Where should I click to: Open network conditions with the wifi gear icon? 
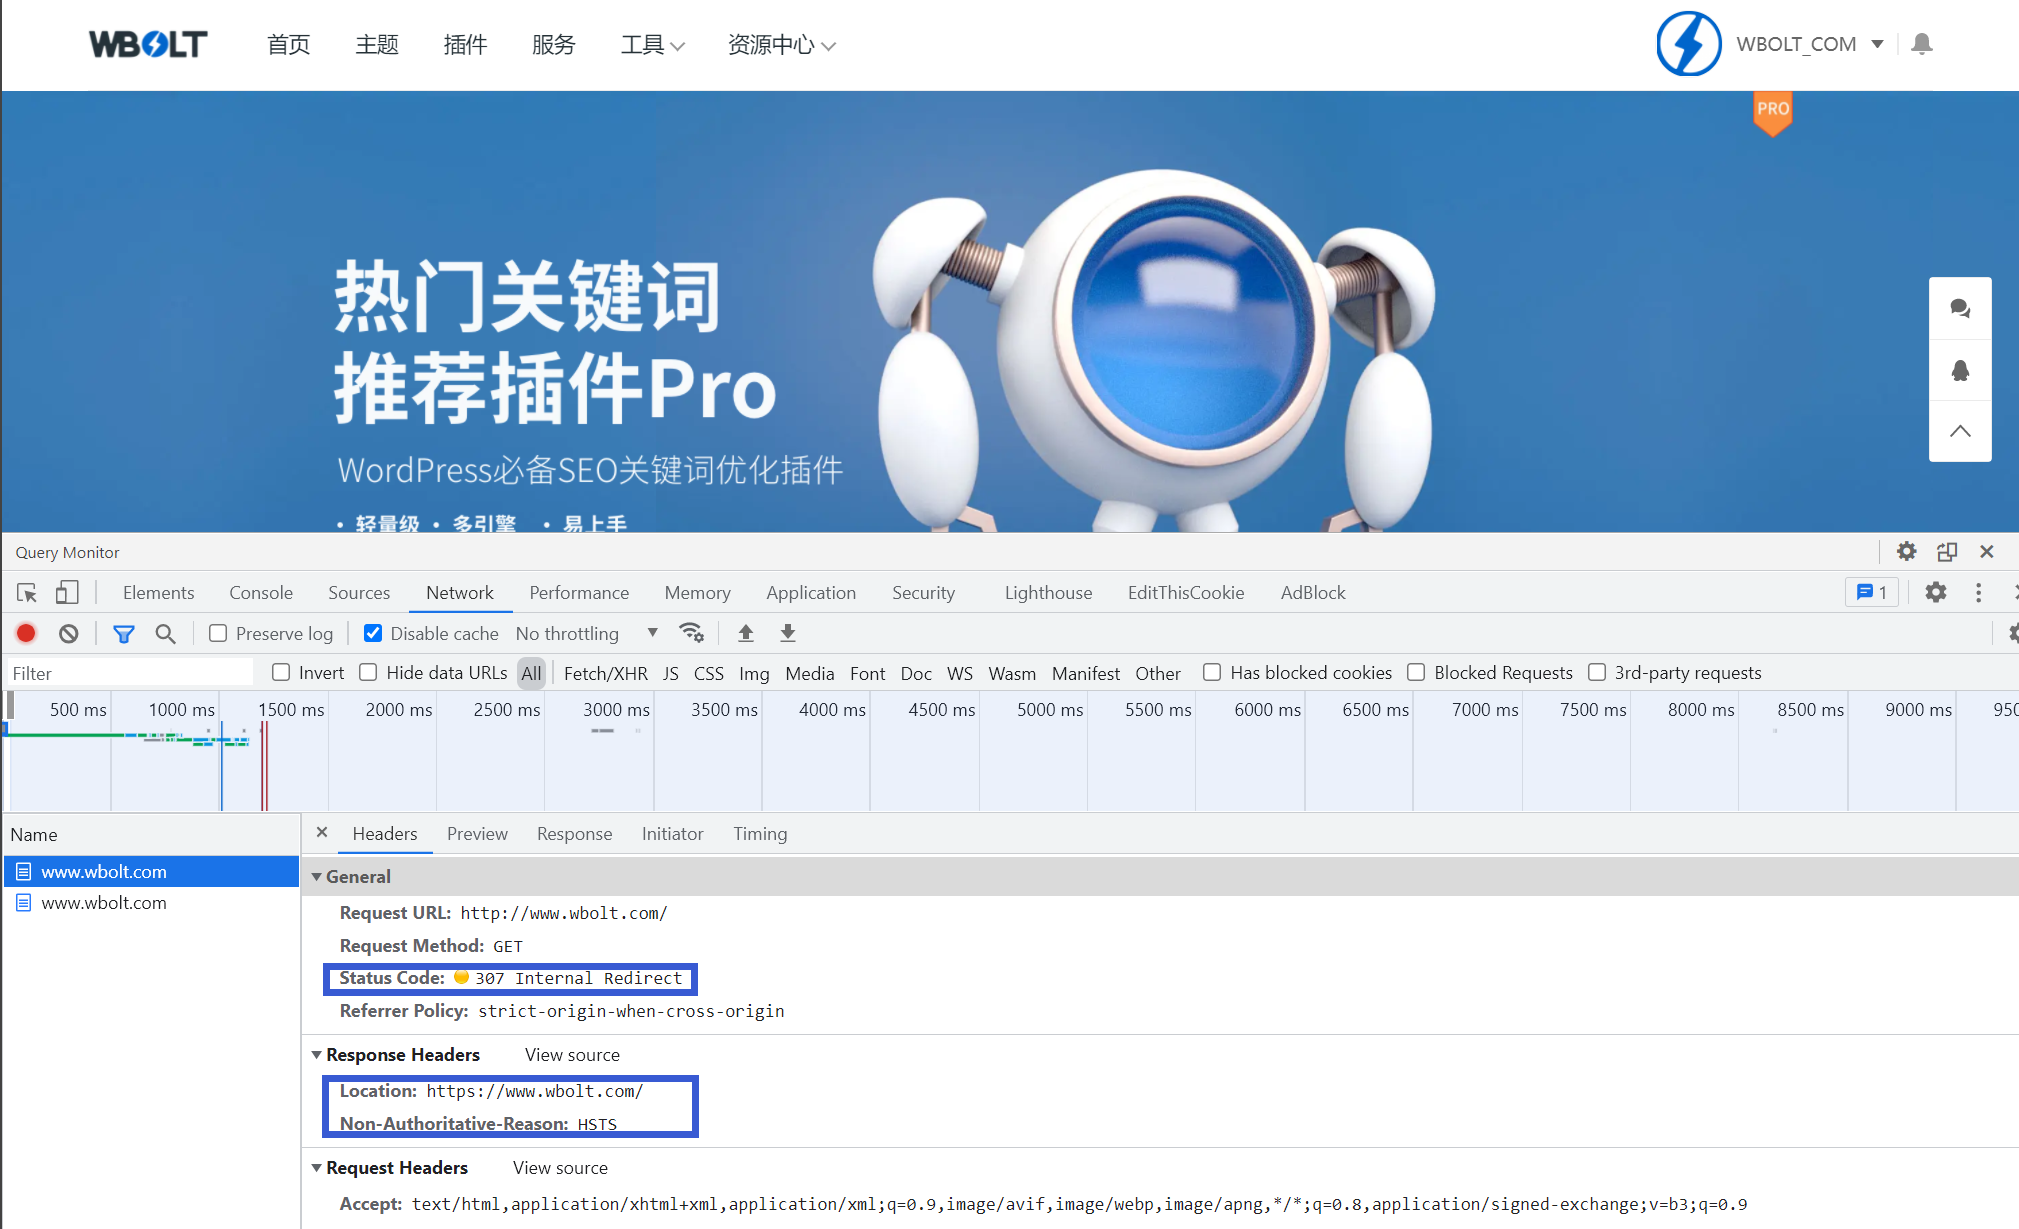click(691, 633)
